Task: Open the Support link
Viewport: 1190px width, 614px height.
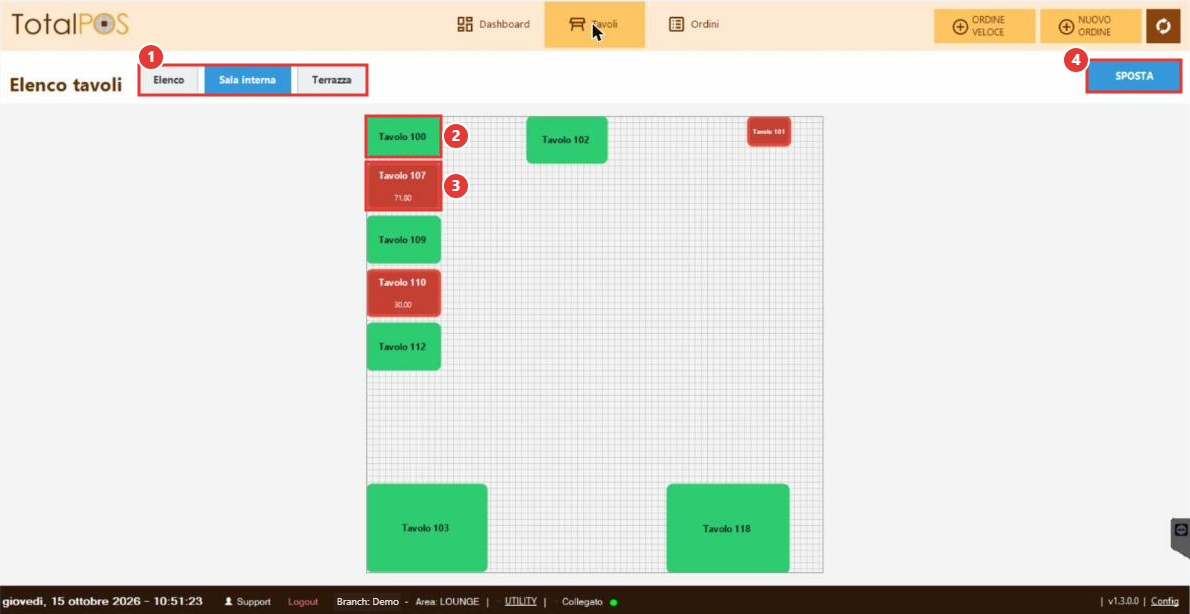Action: point(247,602)
